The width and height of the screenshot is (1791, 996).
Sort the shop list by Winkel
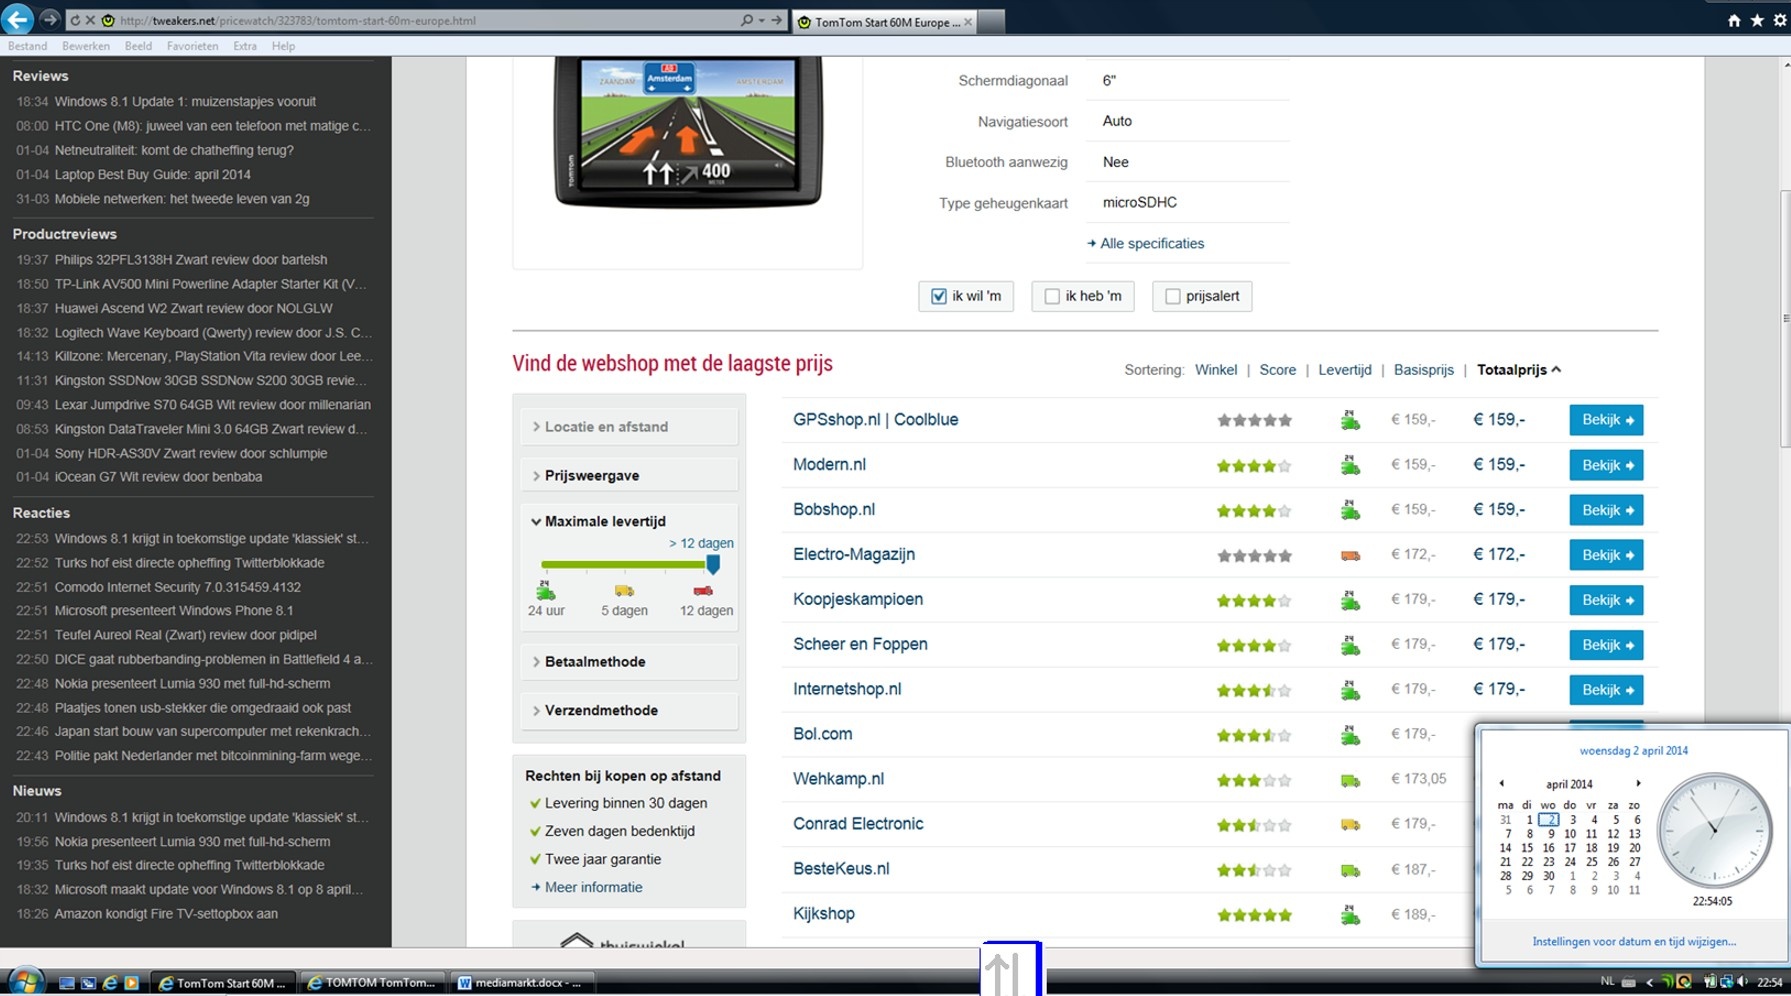tap(1216, 370)
